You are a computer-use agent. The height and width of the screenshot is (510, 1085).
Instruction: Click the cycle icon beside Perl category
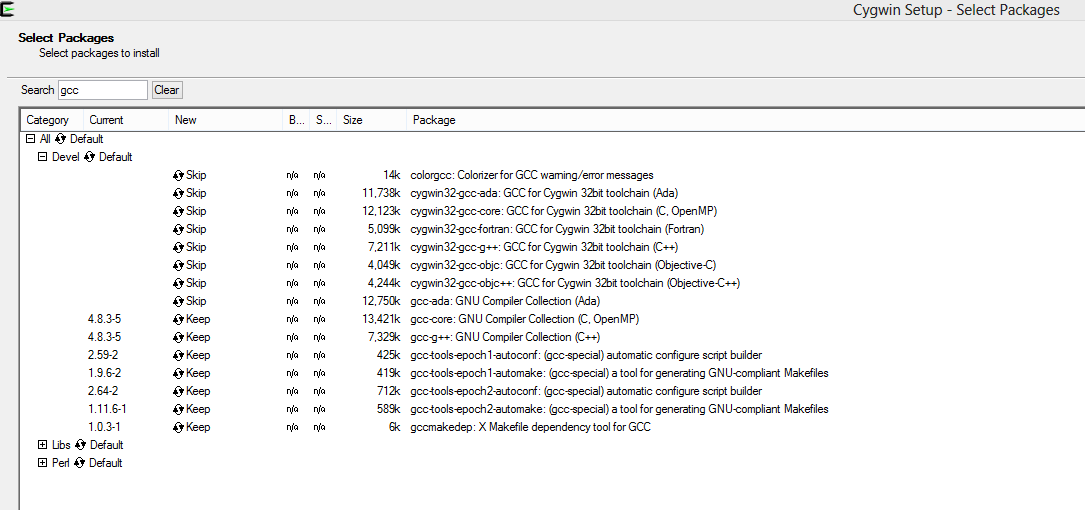click(79, 463)
